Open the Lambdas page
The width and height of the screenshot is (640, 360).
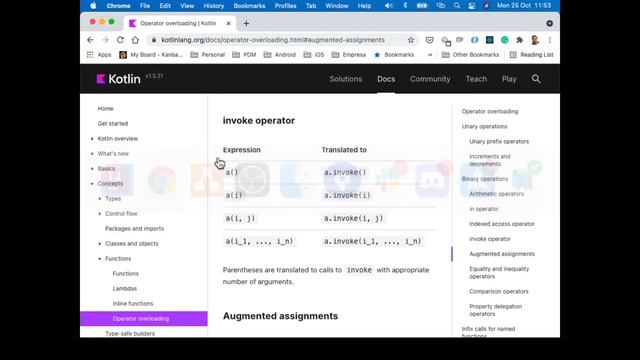coord(125,289)
